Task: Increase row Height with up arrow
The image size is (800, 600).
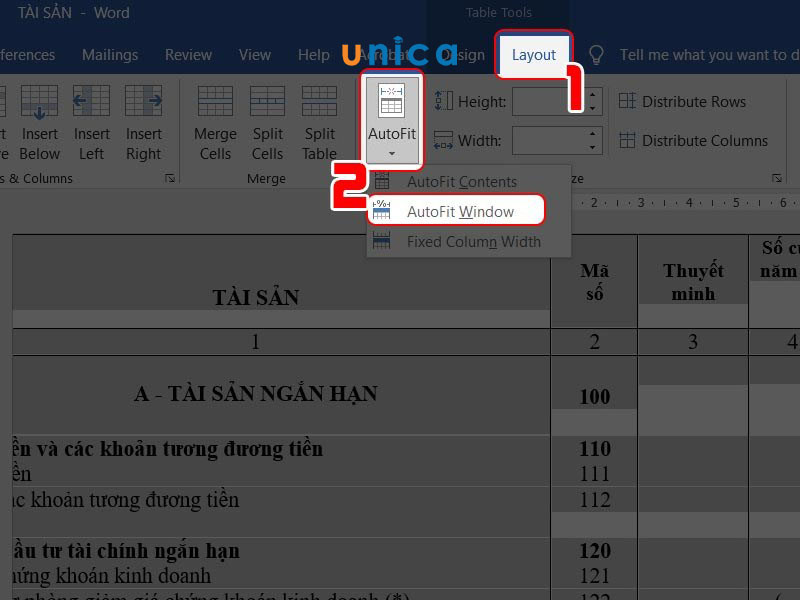Action: (x=594, y=95)
